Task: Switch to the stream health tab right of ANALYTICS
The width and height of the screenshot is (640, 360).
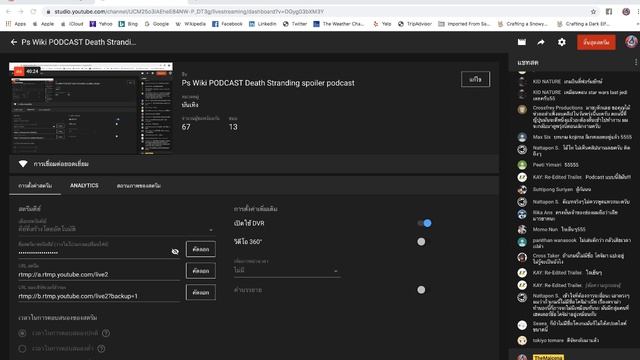Action: [138, 186]
